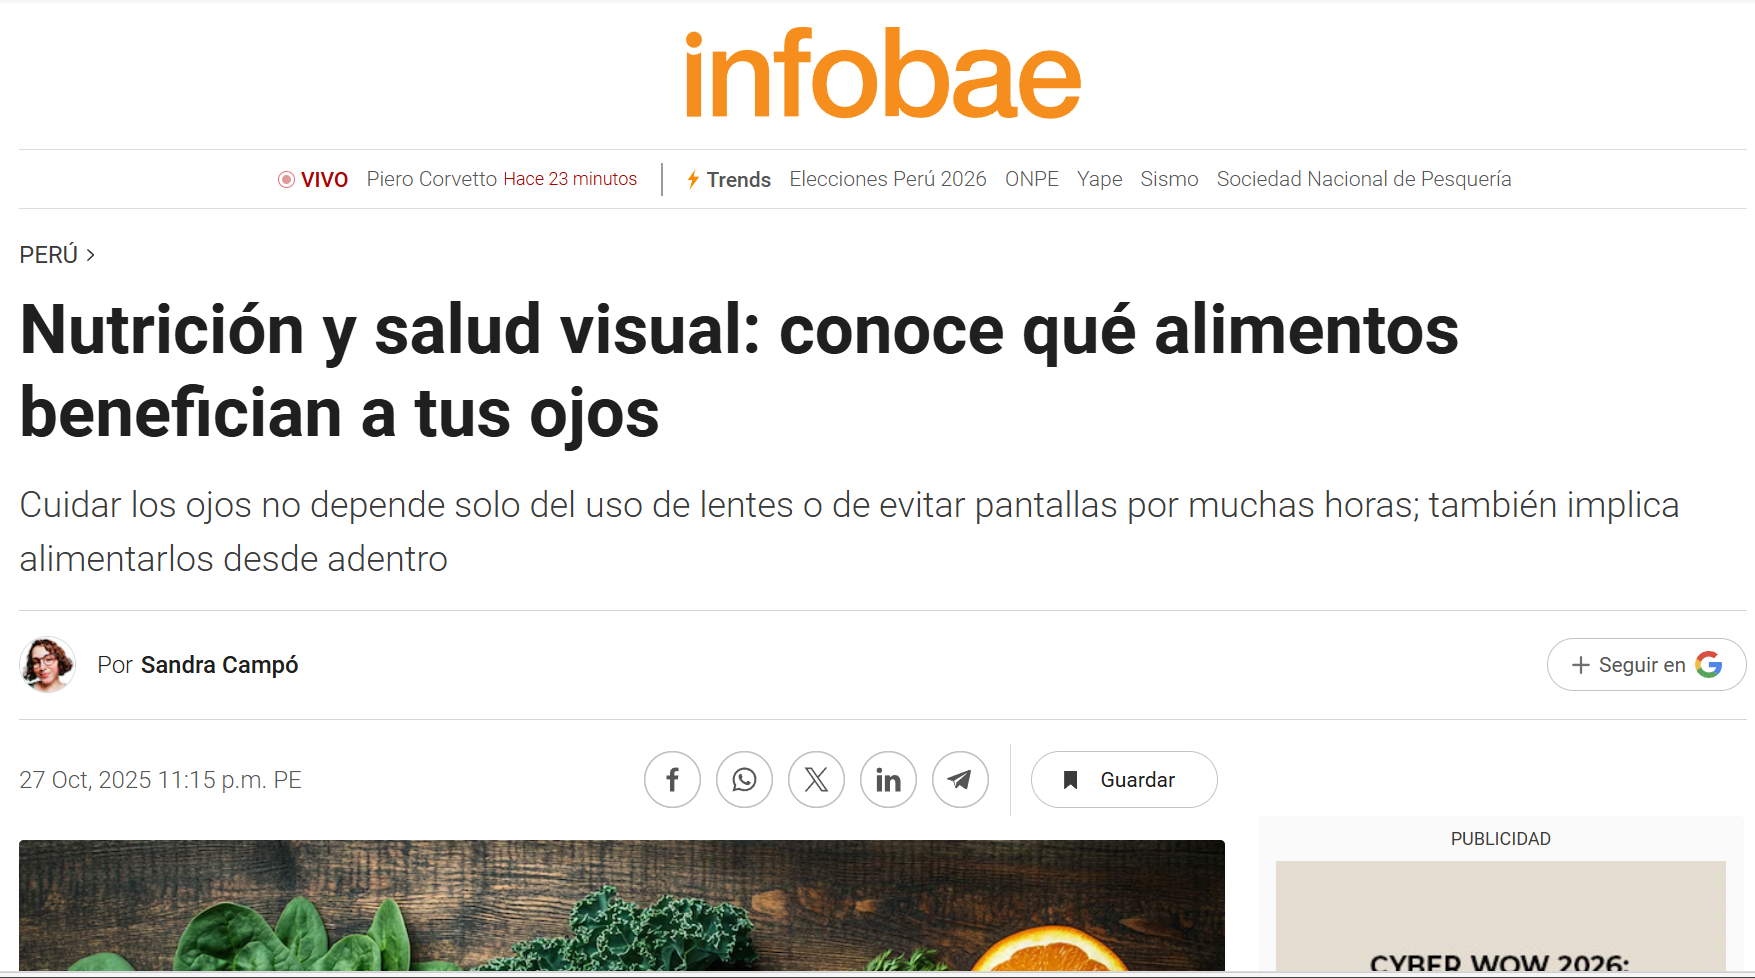
Task: Open Sociedad Nacional de Pesquería topic
Action: [1363, 179]
